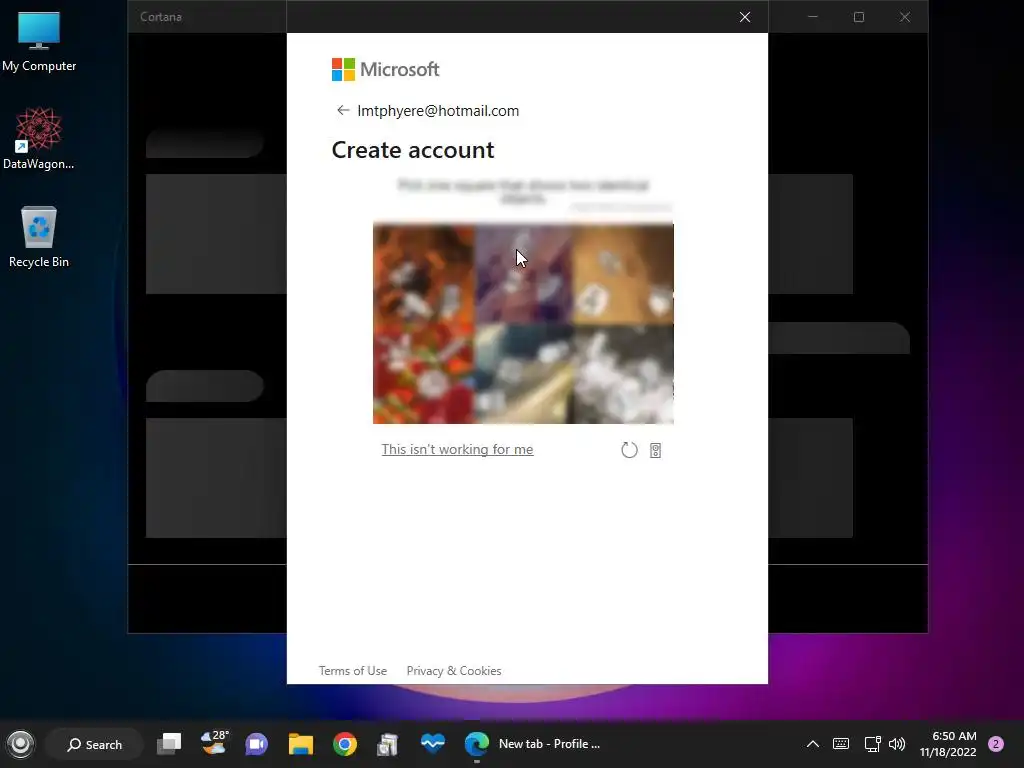Select the bottom-left red puzzle tile
This screenshot has height=768, width=1024.
coord(423,374)
